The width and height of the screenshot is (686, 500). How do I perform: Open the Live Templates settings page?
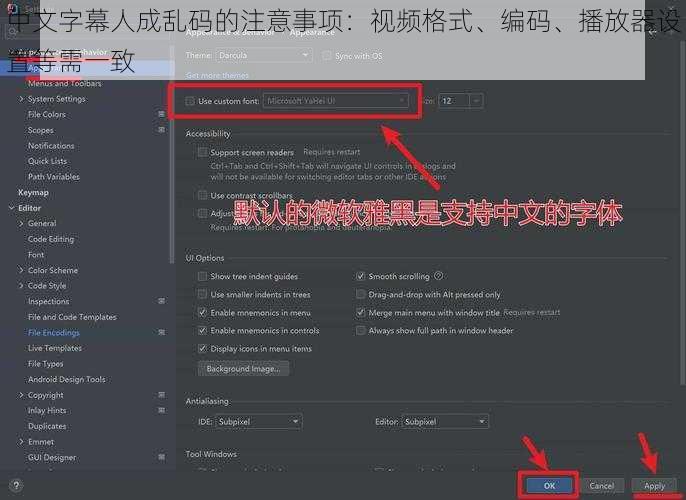pos(55,348)
